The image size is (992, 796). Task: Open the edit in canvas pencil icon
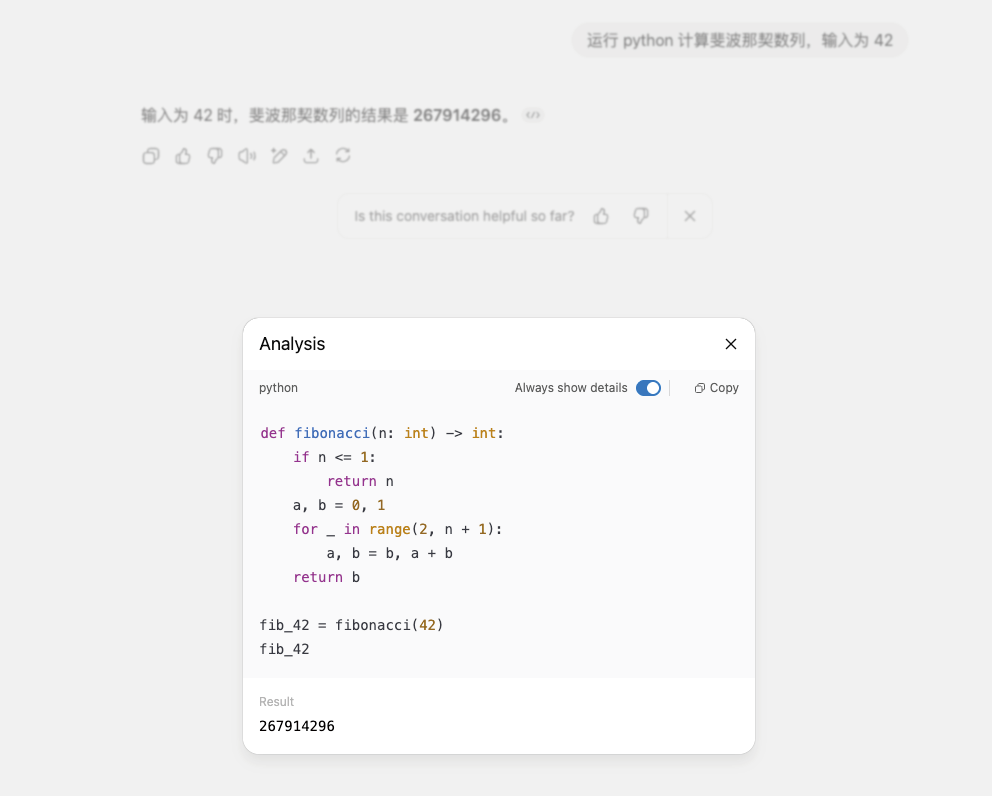(279, 156)
